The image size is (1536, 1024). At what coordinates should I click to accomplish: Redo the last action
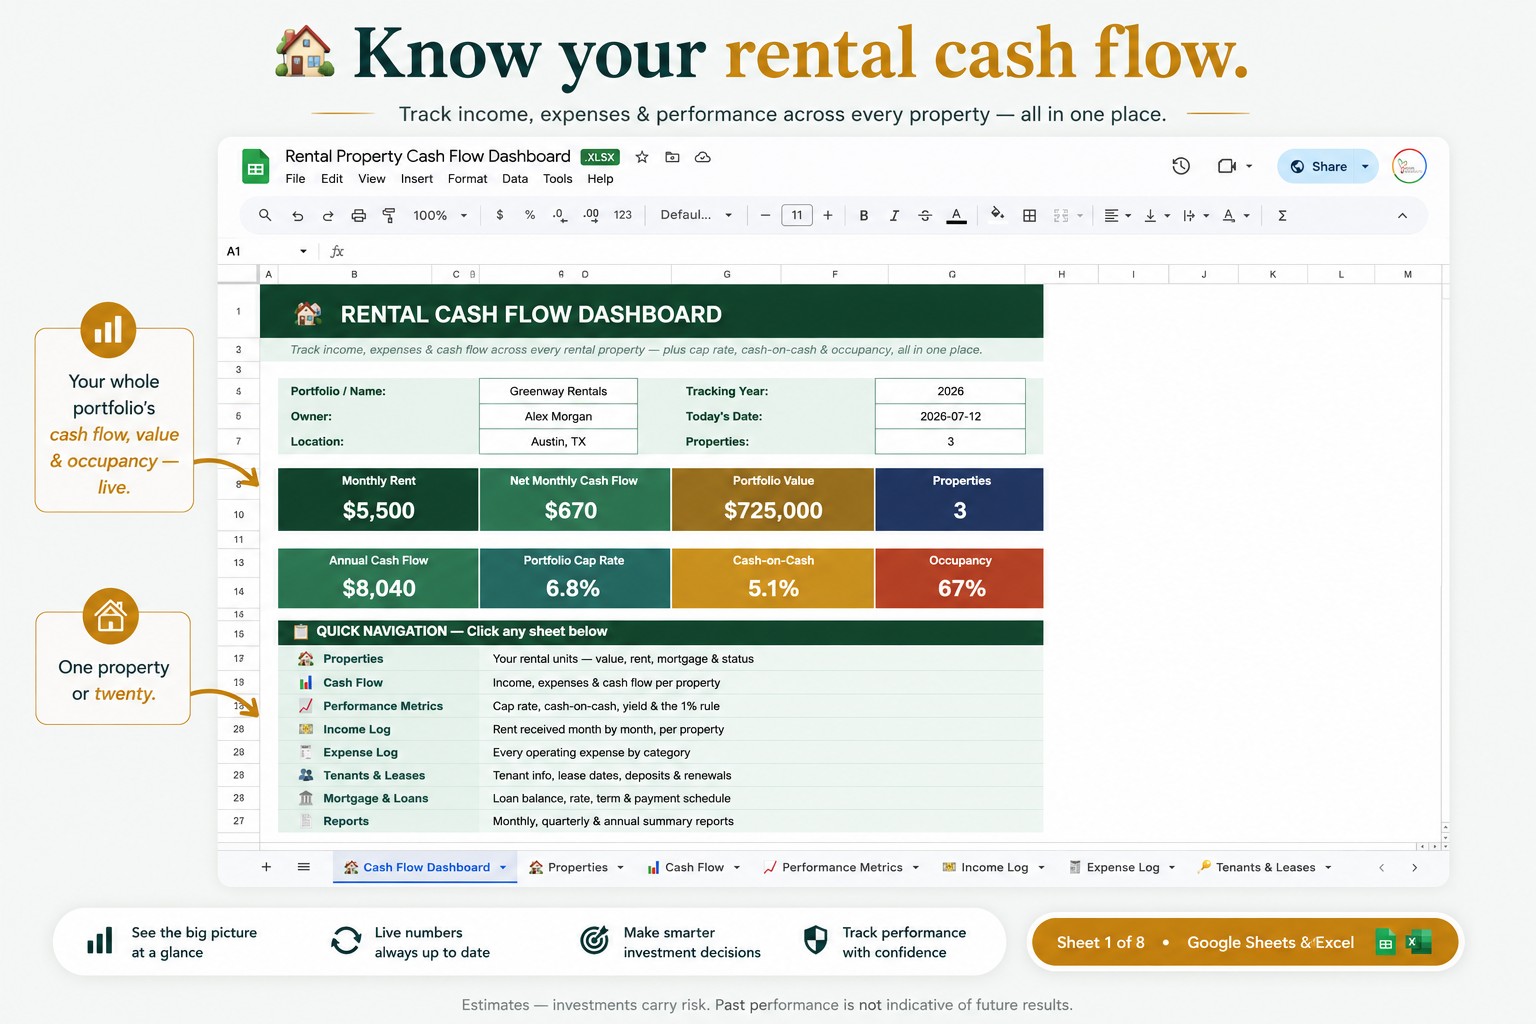point(328,215)
